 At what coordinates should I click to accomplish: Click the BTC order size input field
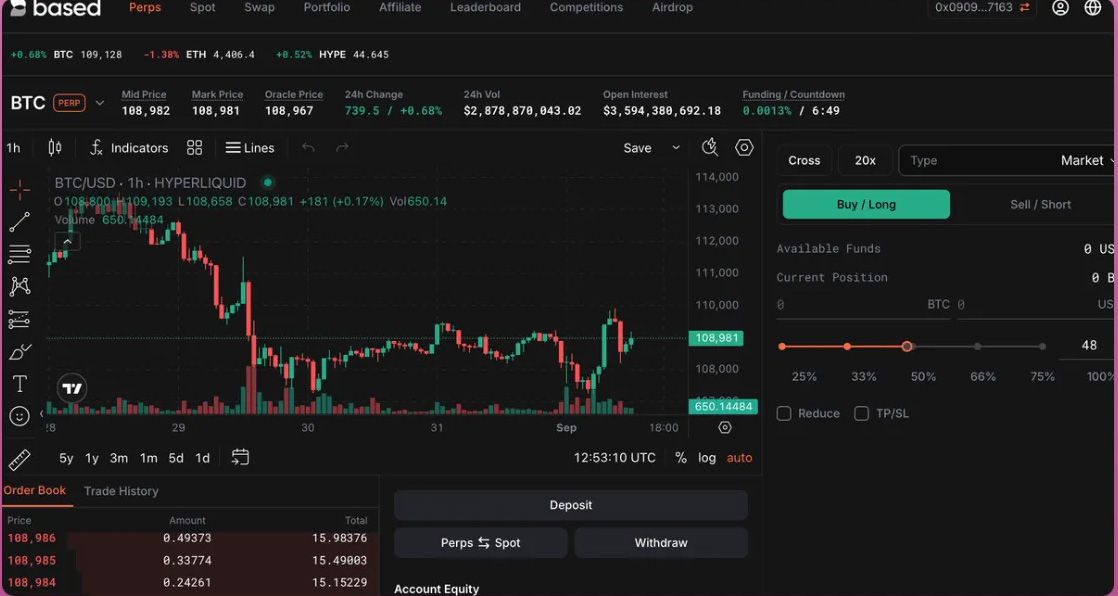[863, 304]
